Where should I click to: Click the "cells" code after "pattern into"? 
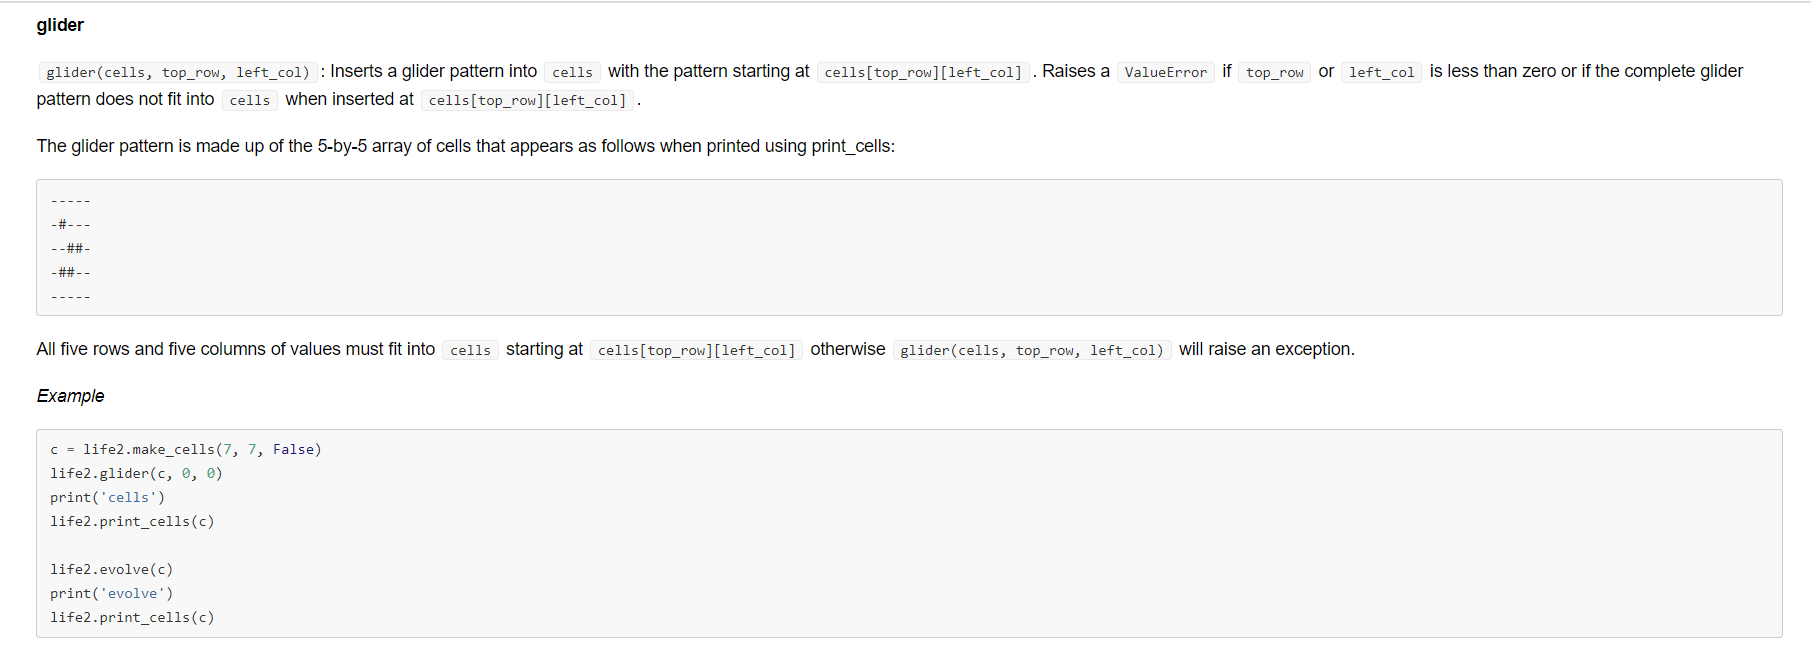pyautogui.click(x=572, y=72)
